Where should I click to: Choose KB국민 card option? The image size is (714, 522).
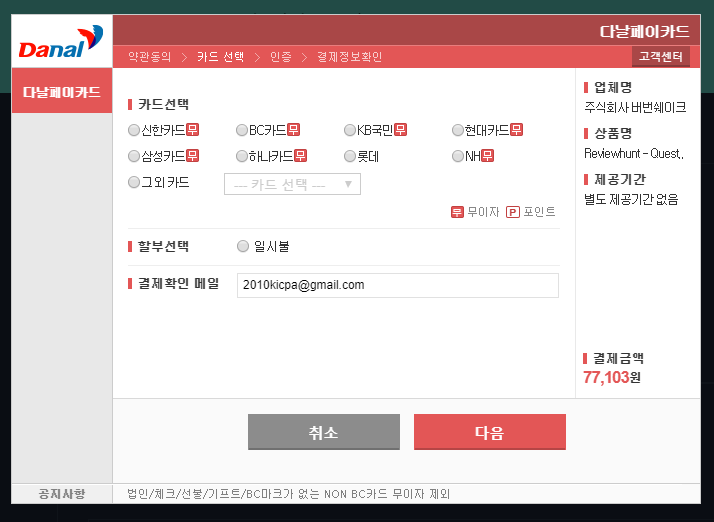pyautogui.click(x=349, y=130)
